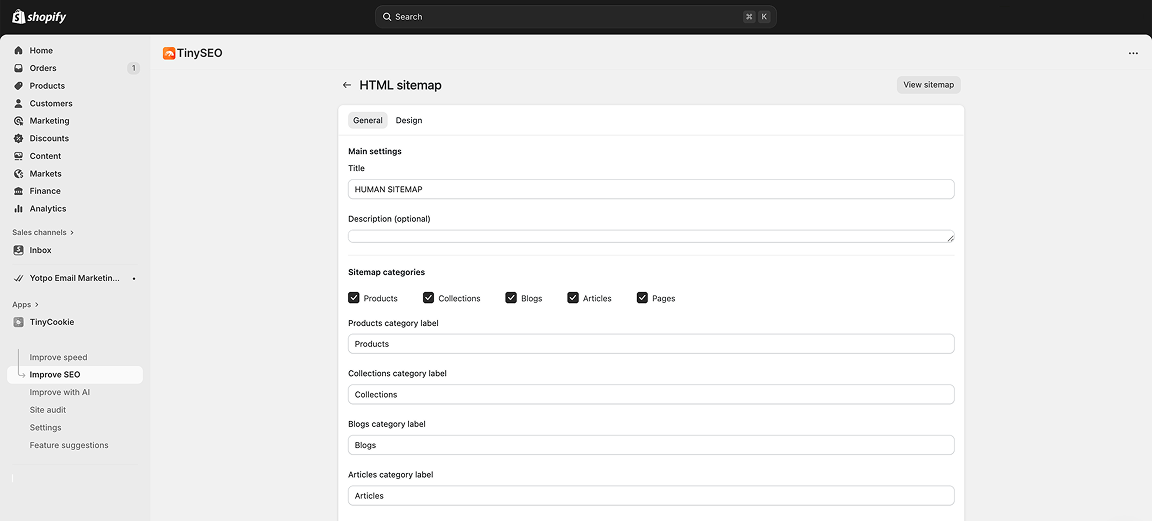Click the Marketing target icon

coord(18,121)
